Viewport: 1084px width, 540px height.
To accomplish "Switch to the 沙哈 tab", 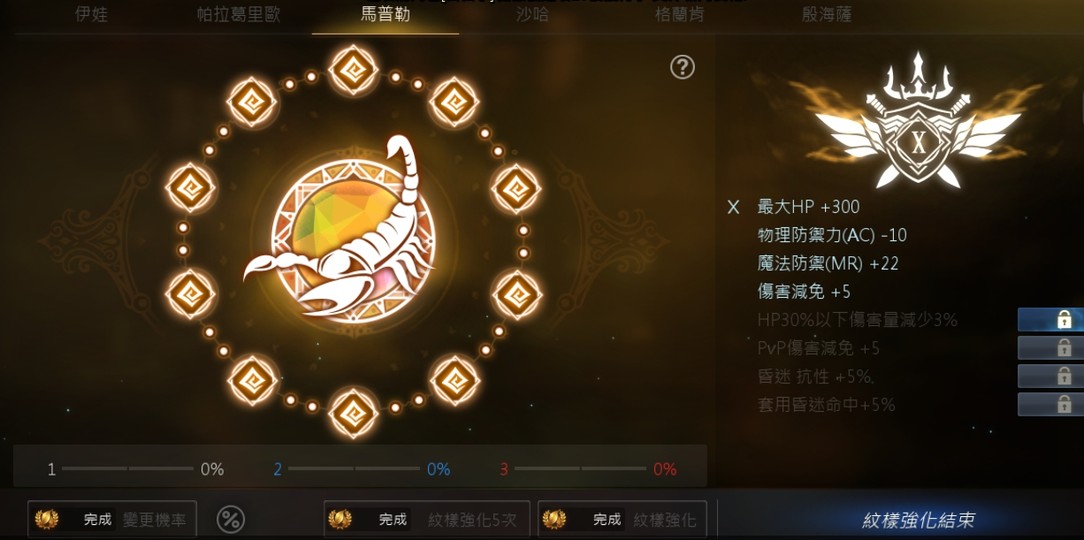I will pos(532,15).
